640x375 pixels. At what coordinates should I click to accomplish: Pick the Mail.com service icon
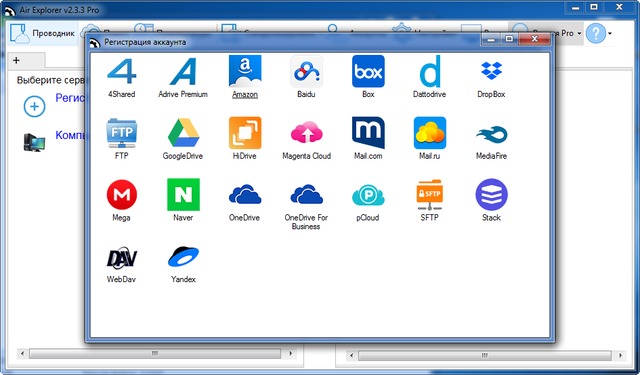368,133
